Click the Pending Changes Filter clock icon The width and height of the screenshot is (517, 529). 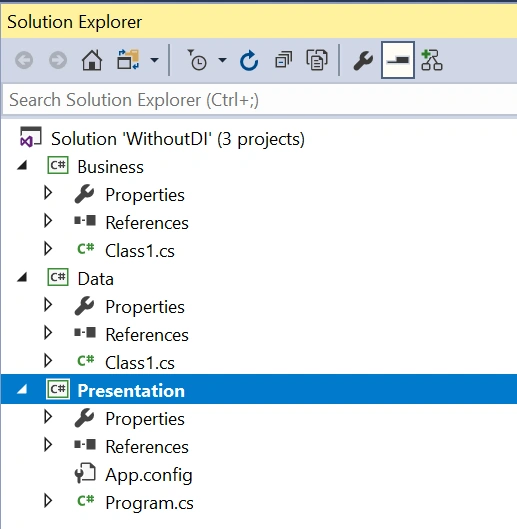click(197, 60)
